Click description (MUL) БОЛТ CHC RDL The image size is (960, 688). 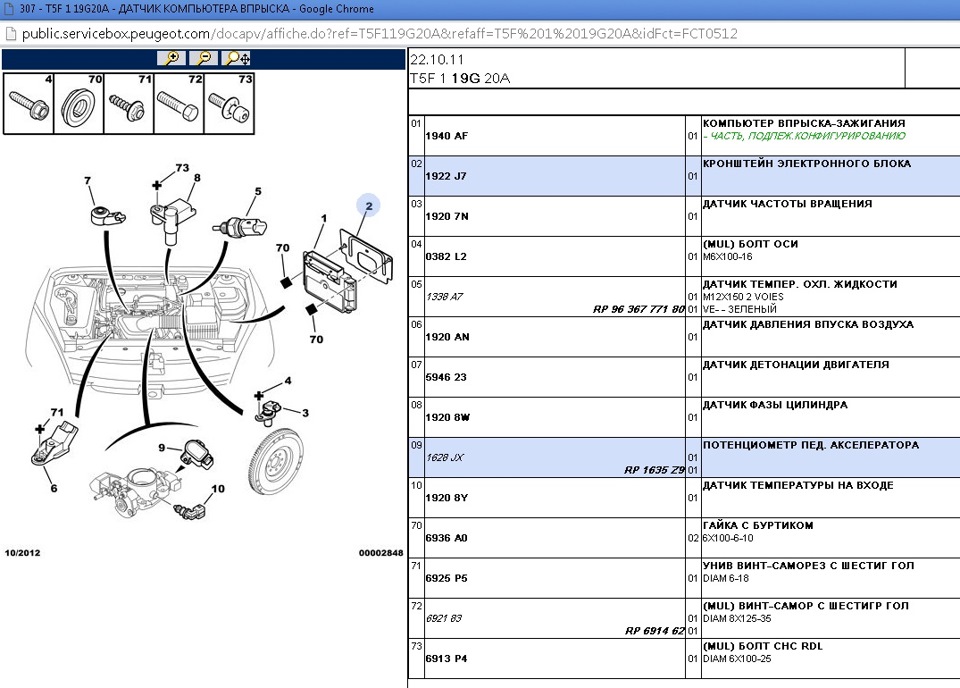click(x=763, y=646)
